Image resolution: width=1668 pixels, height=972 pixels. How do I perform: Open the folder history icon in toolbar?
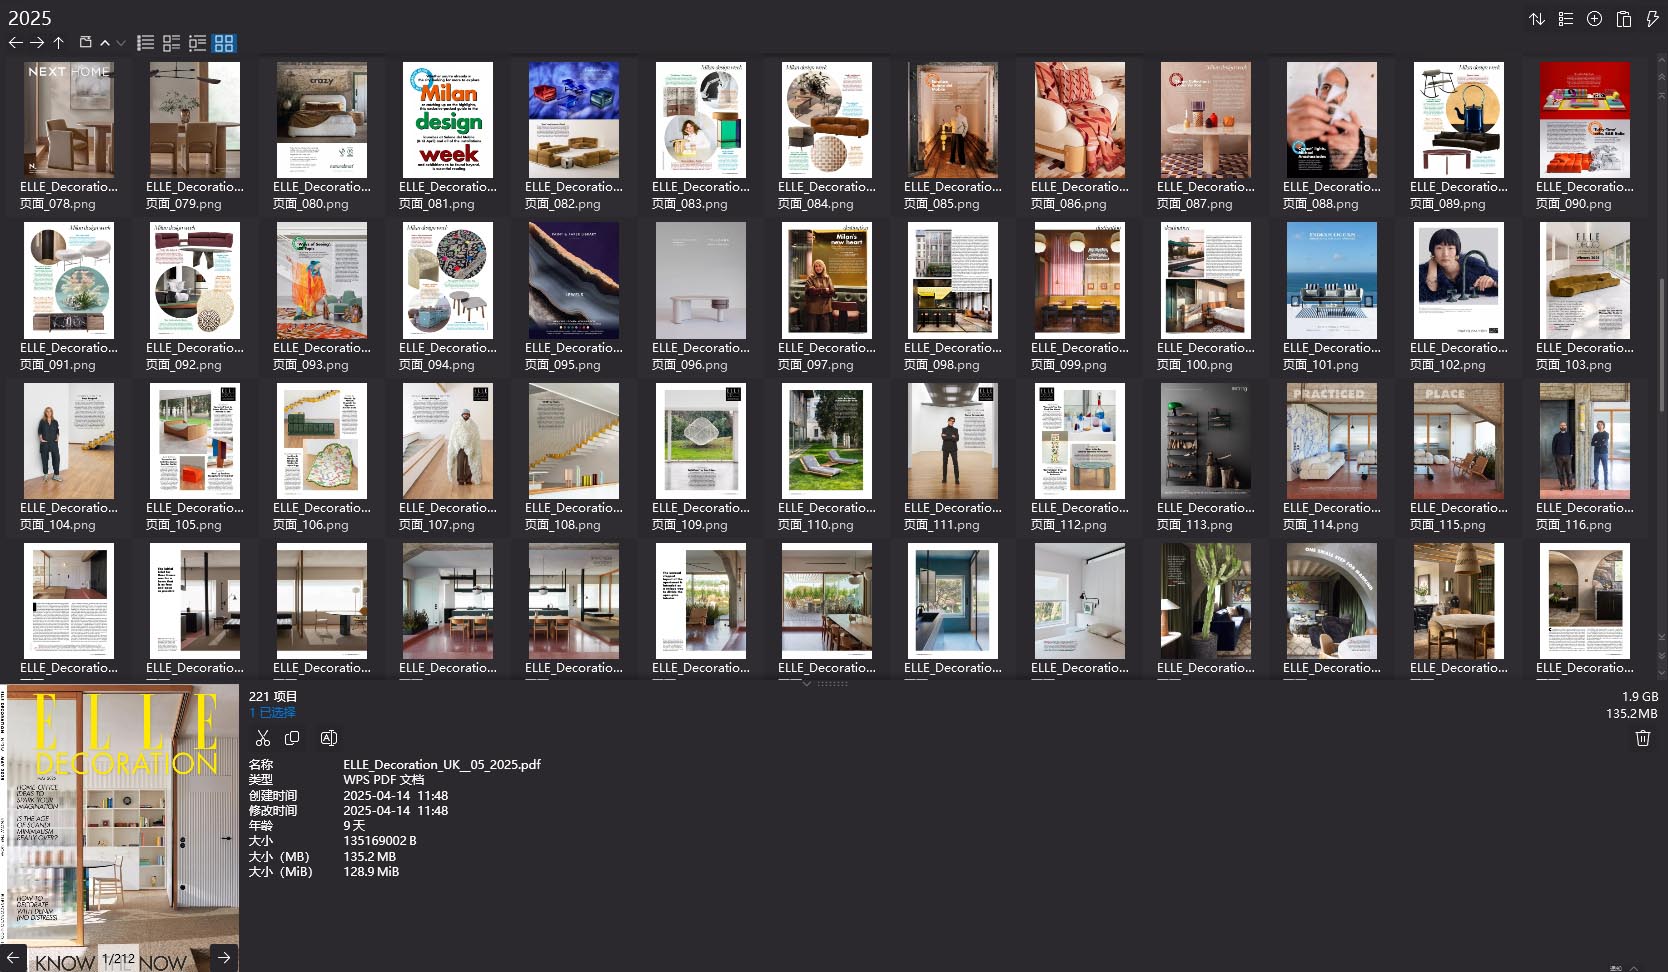click(86, 43)
